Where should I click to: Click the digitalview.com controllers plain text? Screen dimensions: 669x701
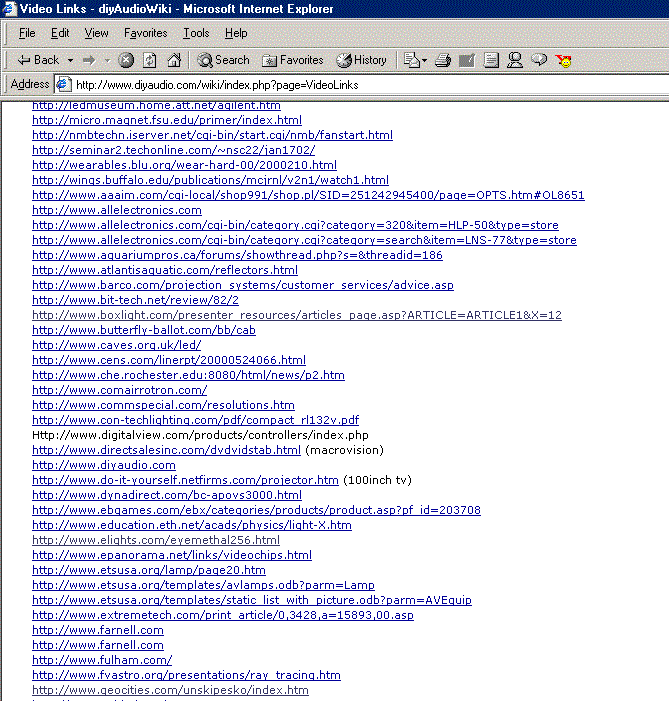[x=200, y=435]
